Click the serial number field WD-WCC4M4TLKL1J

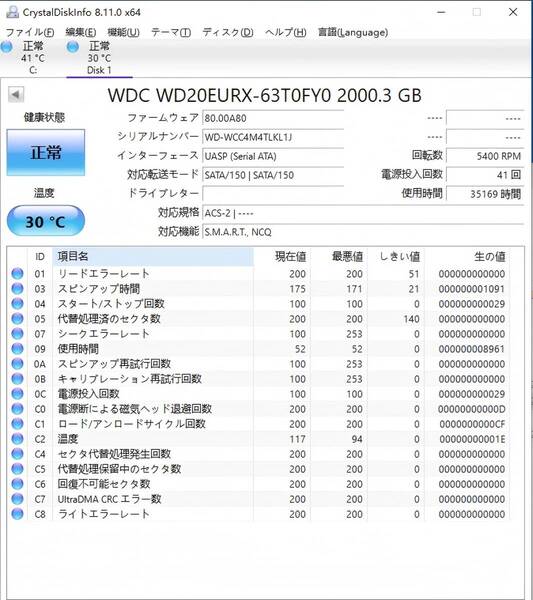[x=273, y=137]
